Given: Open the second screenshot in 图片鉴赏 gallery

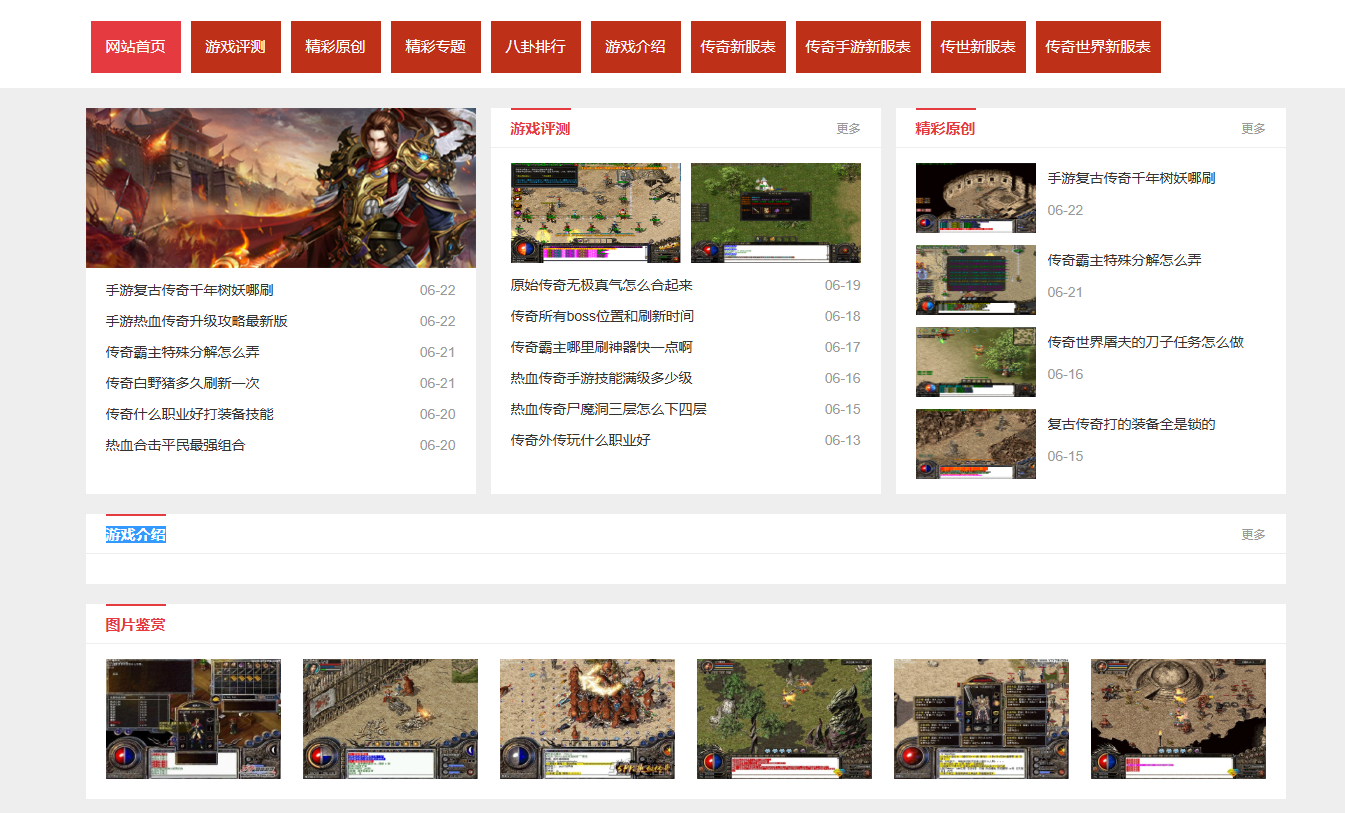Looking at the screenshot, I should (x=390, y=719).
